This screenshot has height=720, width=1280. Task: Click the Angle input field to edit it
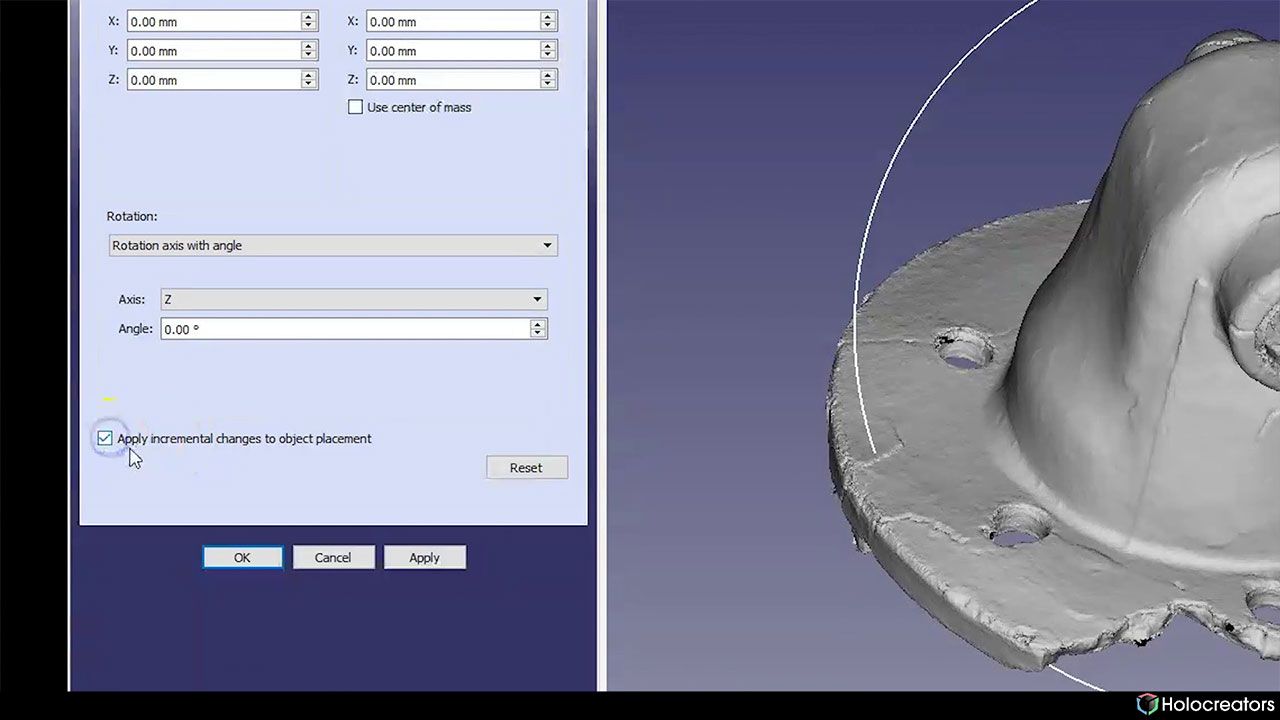coord(340,328)
